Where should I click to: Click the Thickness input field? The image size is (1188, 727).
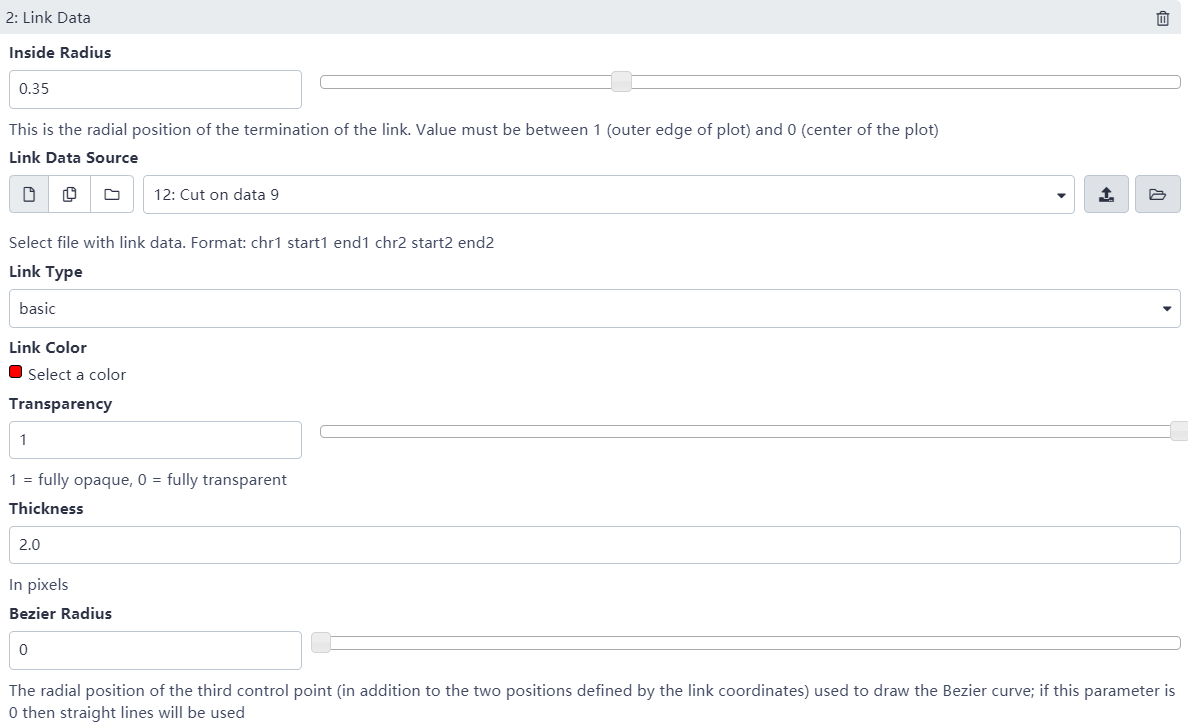pos(594,545)
